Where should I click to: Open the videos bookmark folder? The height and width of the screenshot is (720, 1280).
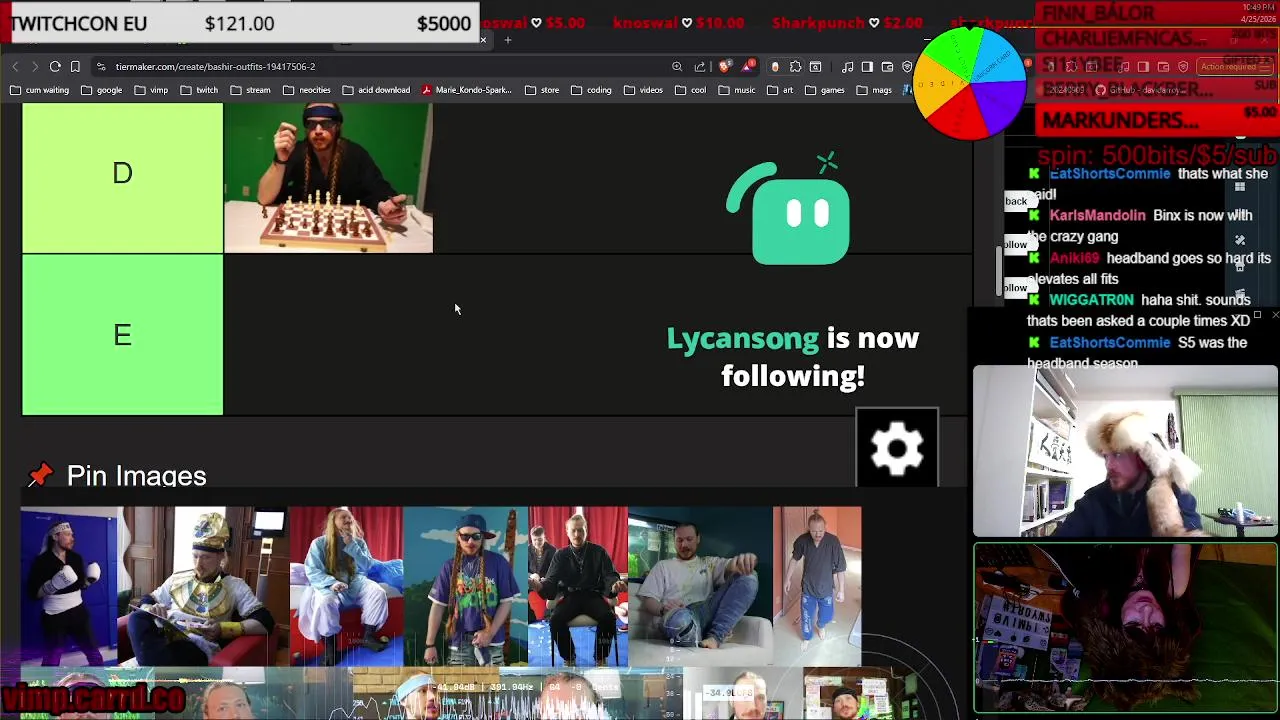pos(643,90)
